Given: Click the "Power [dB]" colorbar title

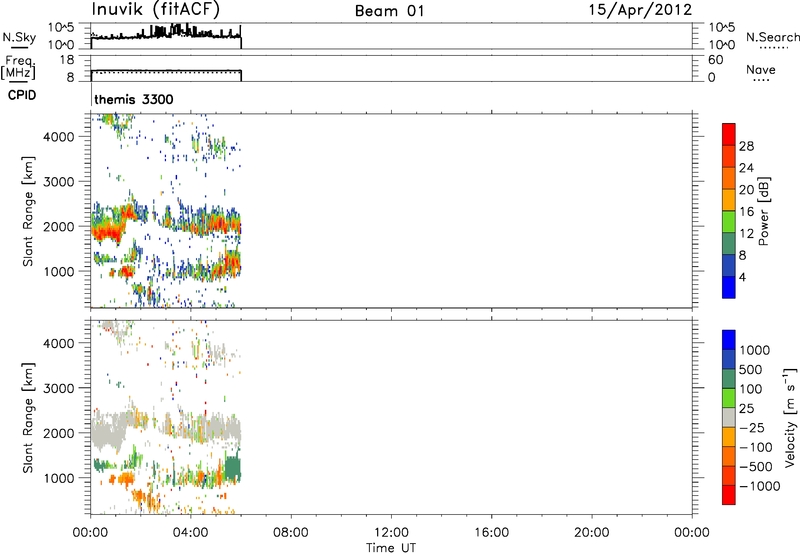Looking at the screenshot, I should (x=764, y=211).
